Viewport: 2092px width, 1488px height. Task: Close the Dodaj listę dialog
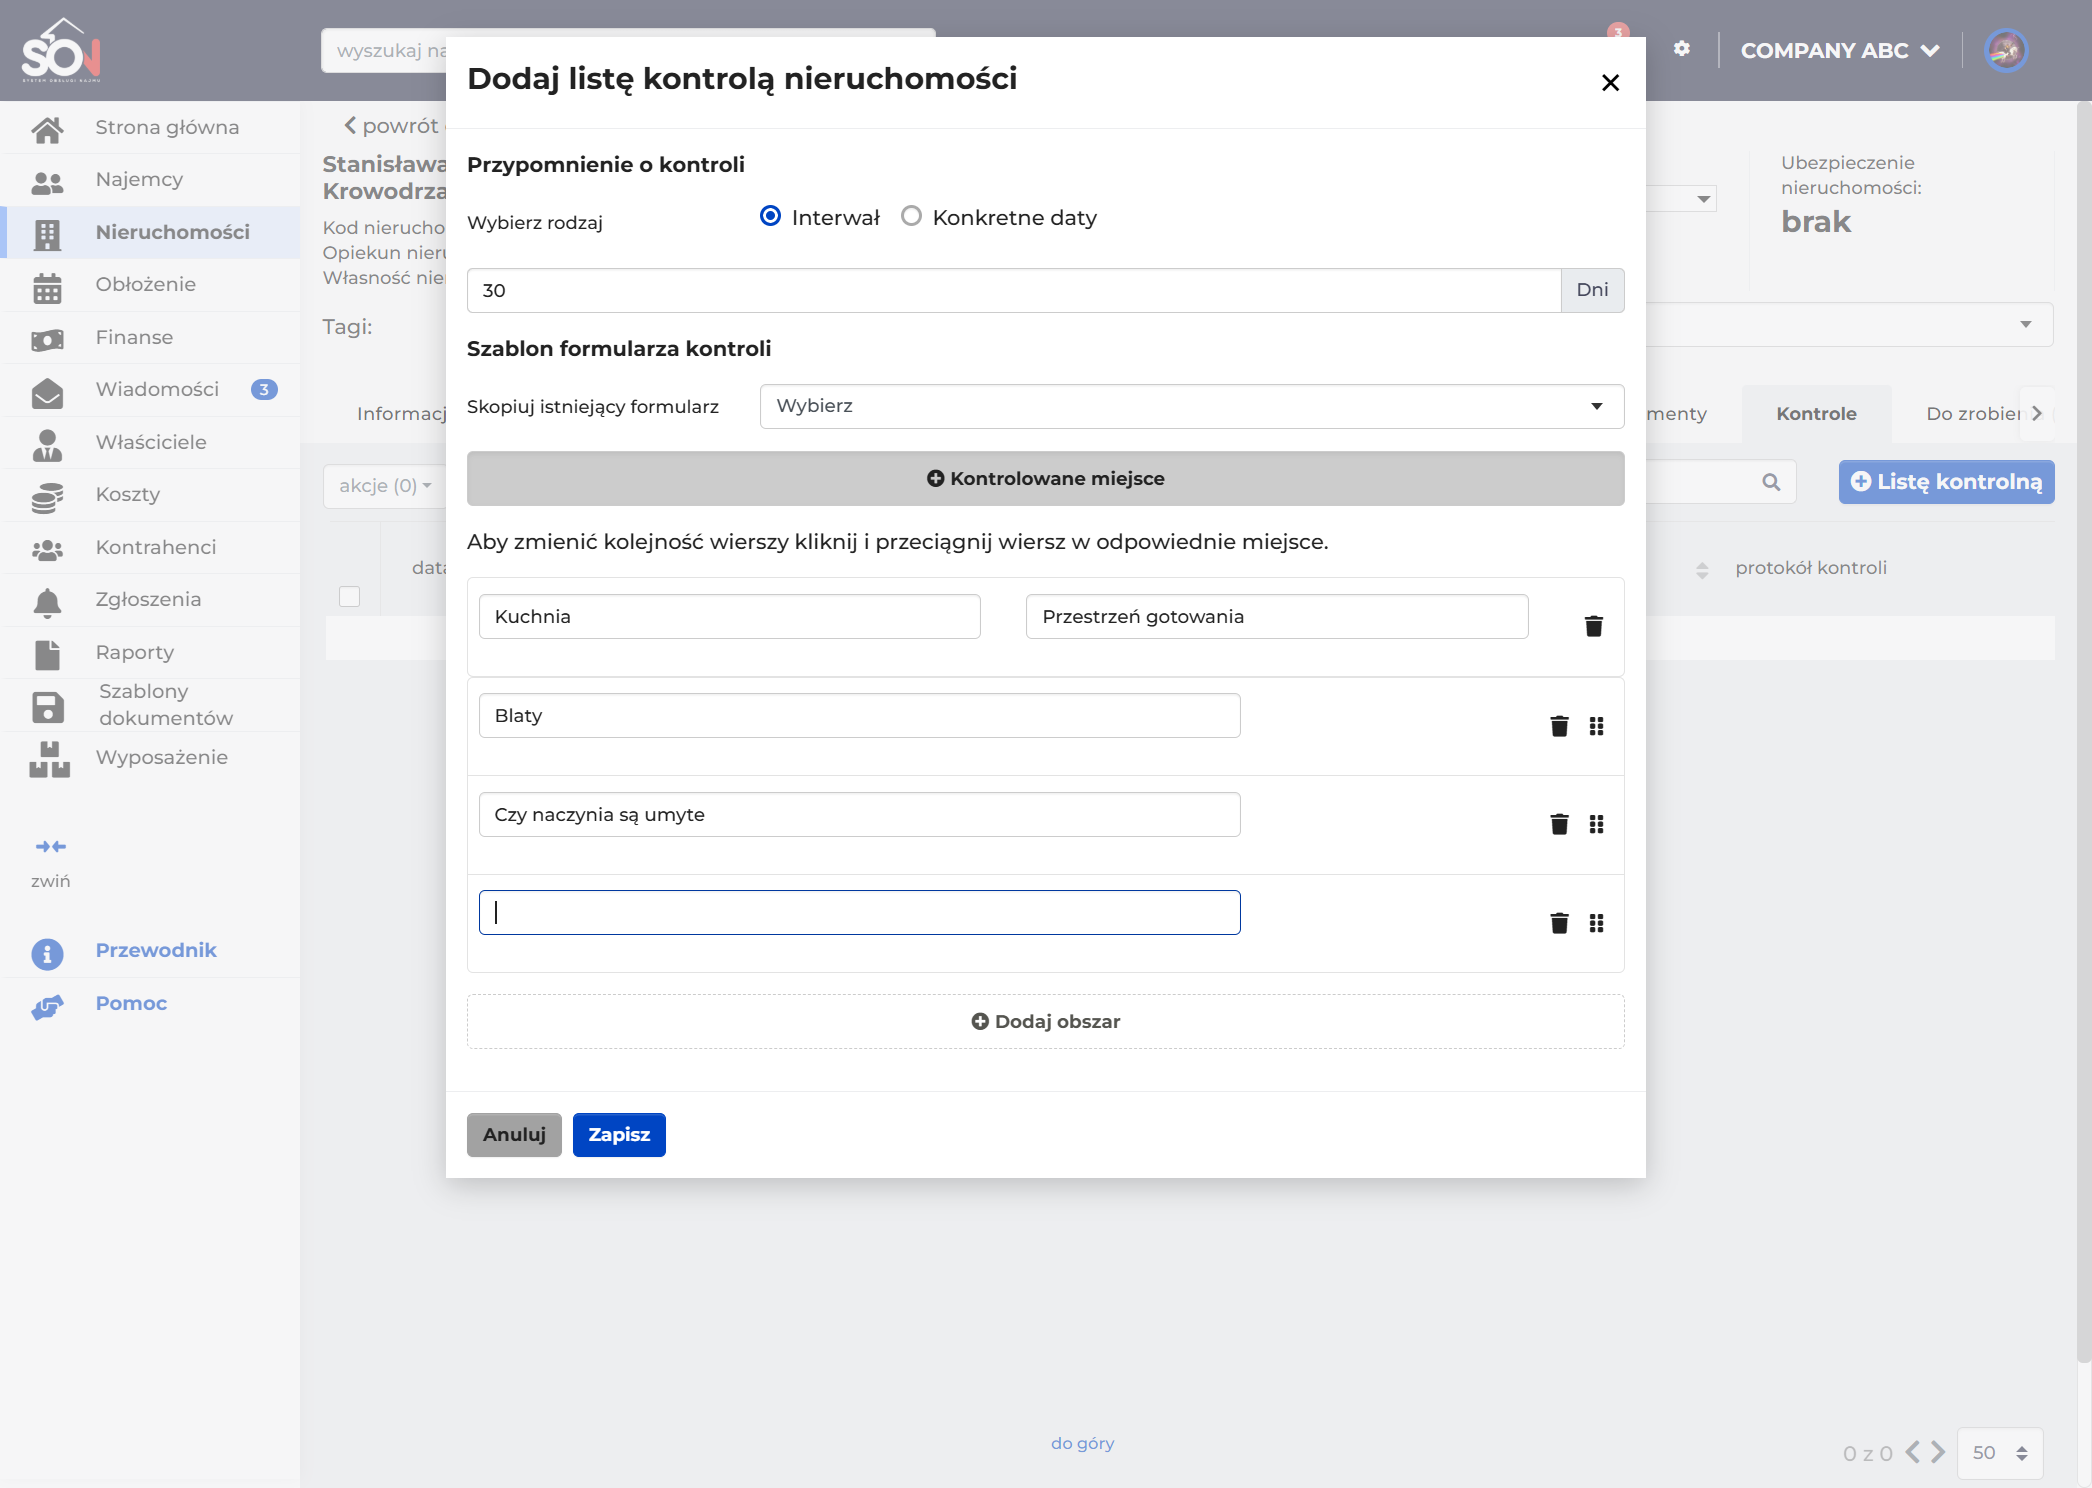click(x=1610, y=83)
